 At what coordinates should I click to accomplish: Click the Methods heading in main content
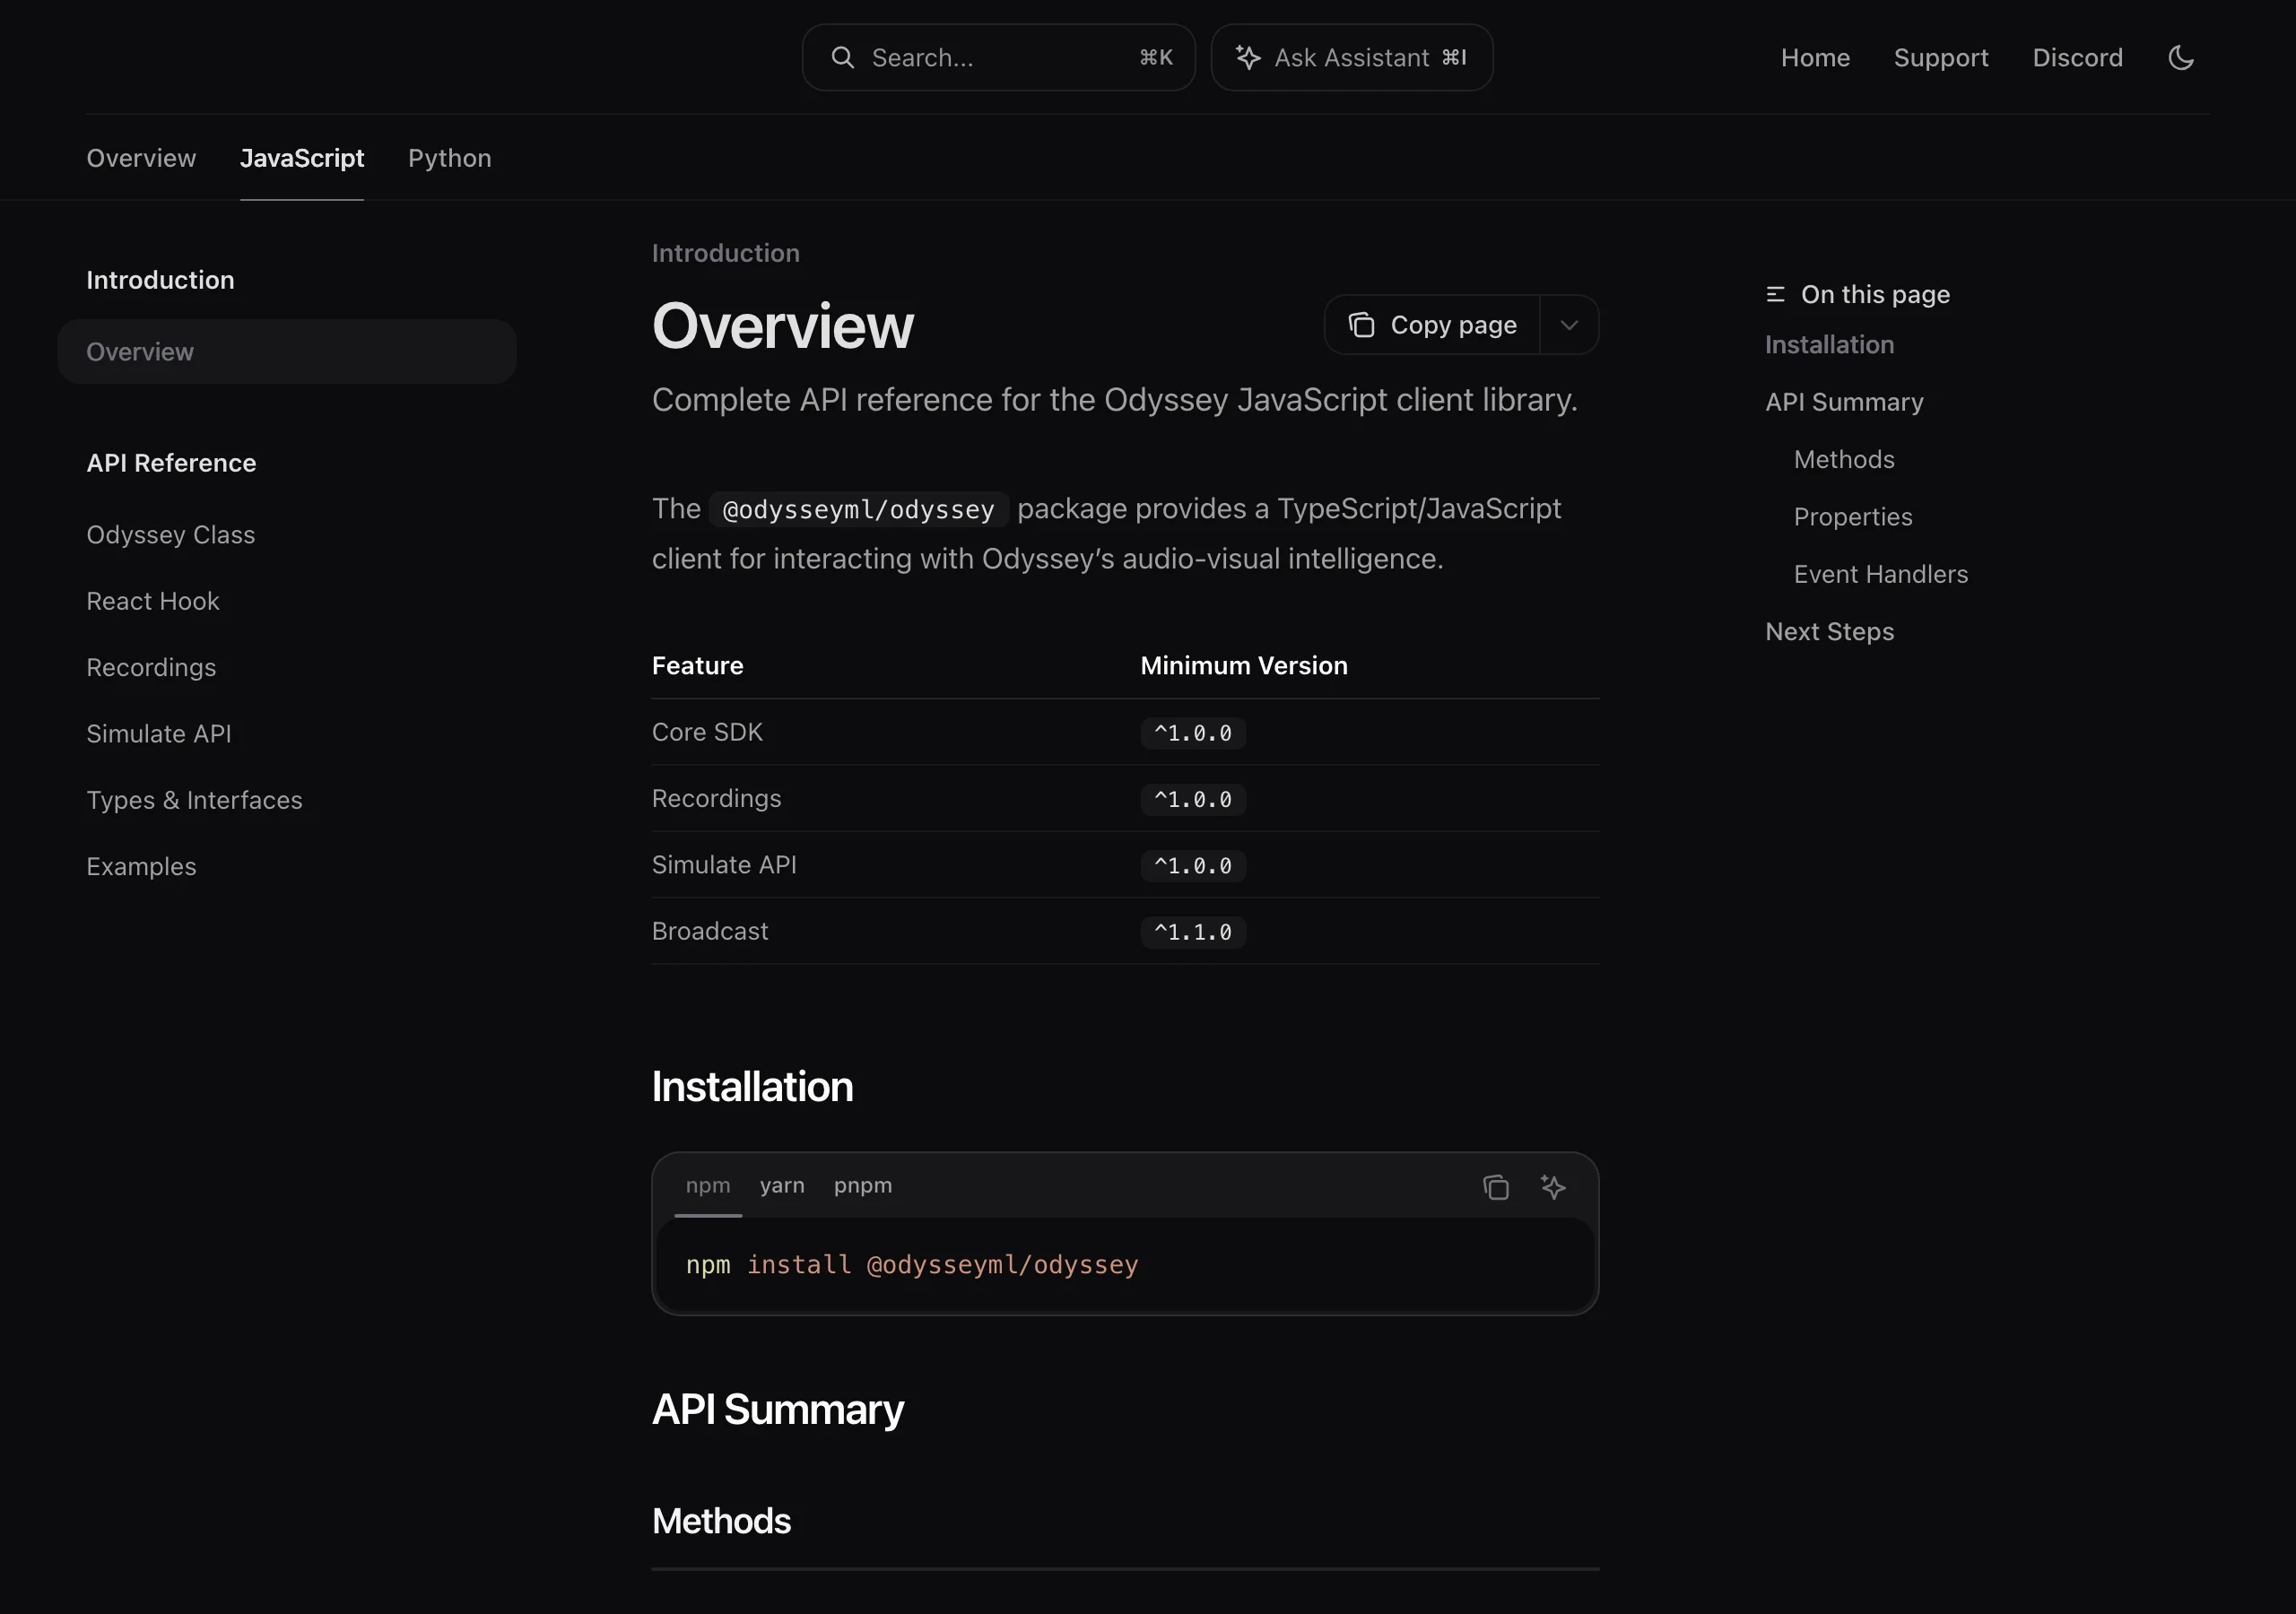[x=721, y=1521]
